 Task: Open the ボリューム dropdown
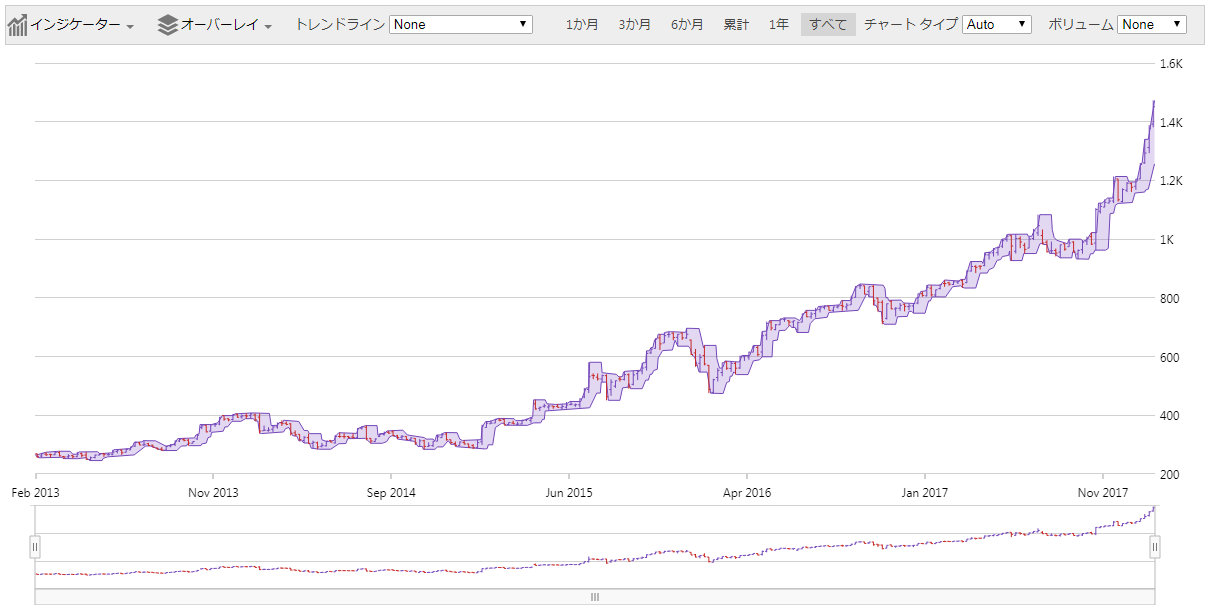point(1151,22)
